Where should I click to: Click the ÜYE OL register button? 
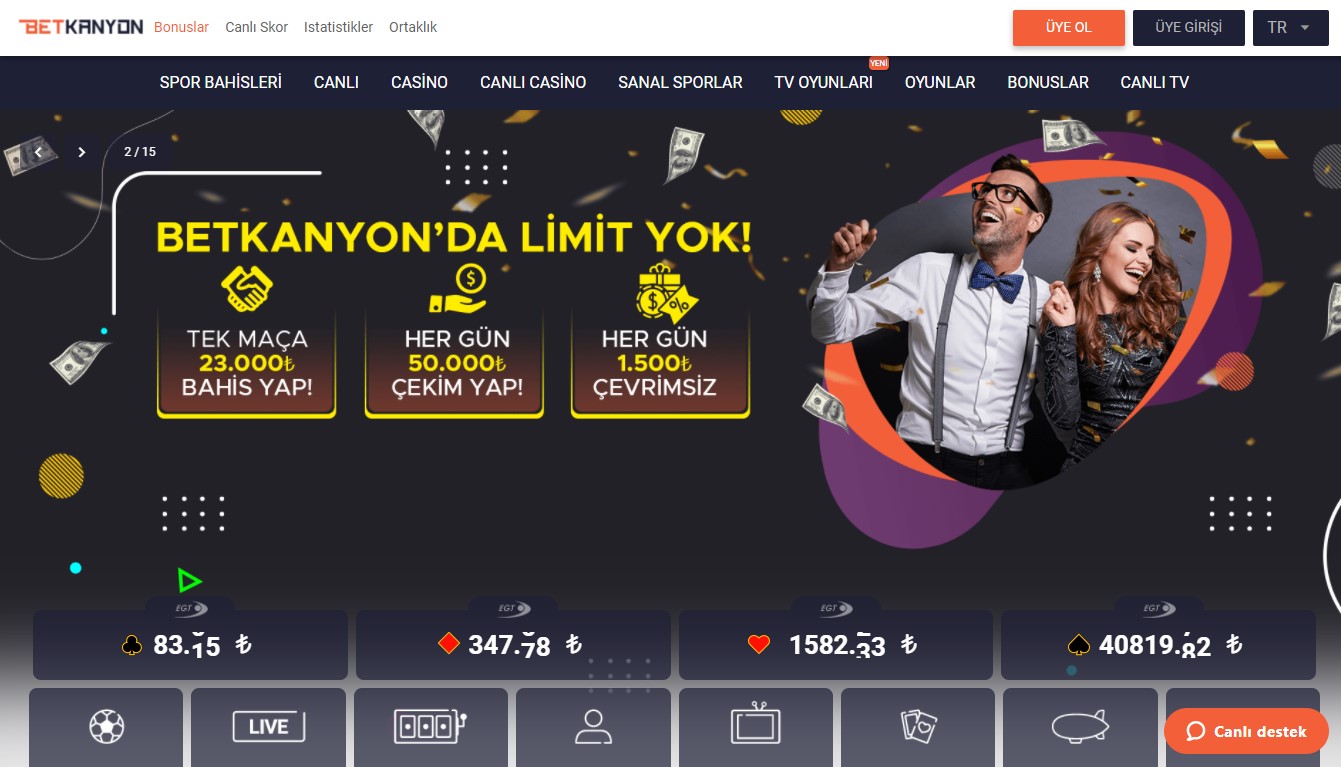tap(1069, 28)
